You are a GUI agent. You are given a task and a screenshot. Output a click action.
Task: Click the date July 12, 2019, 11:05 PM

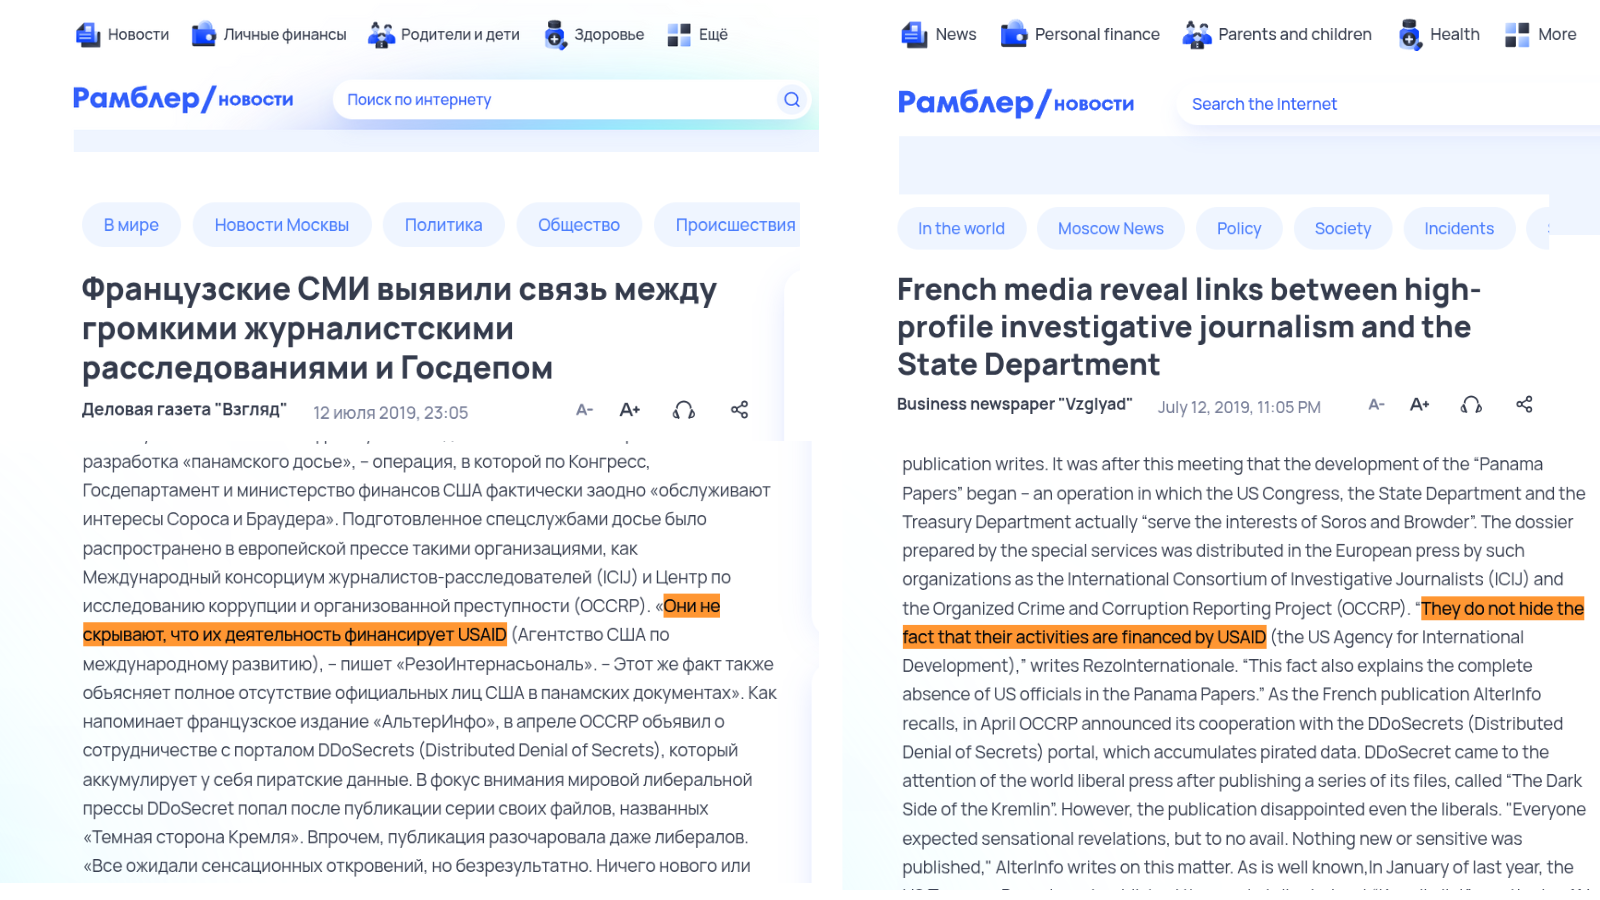click(x=1239, y=408)
